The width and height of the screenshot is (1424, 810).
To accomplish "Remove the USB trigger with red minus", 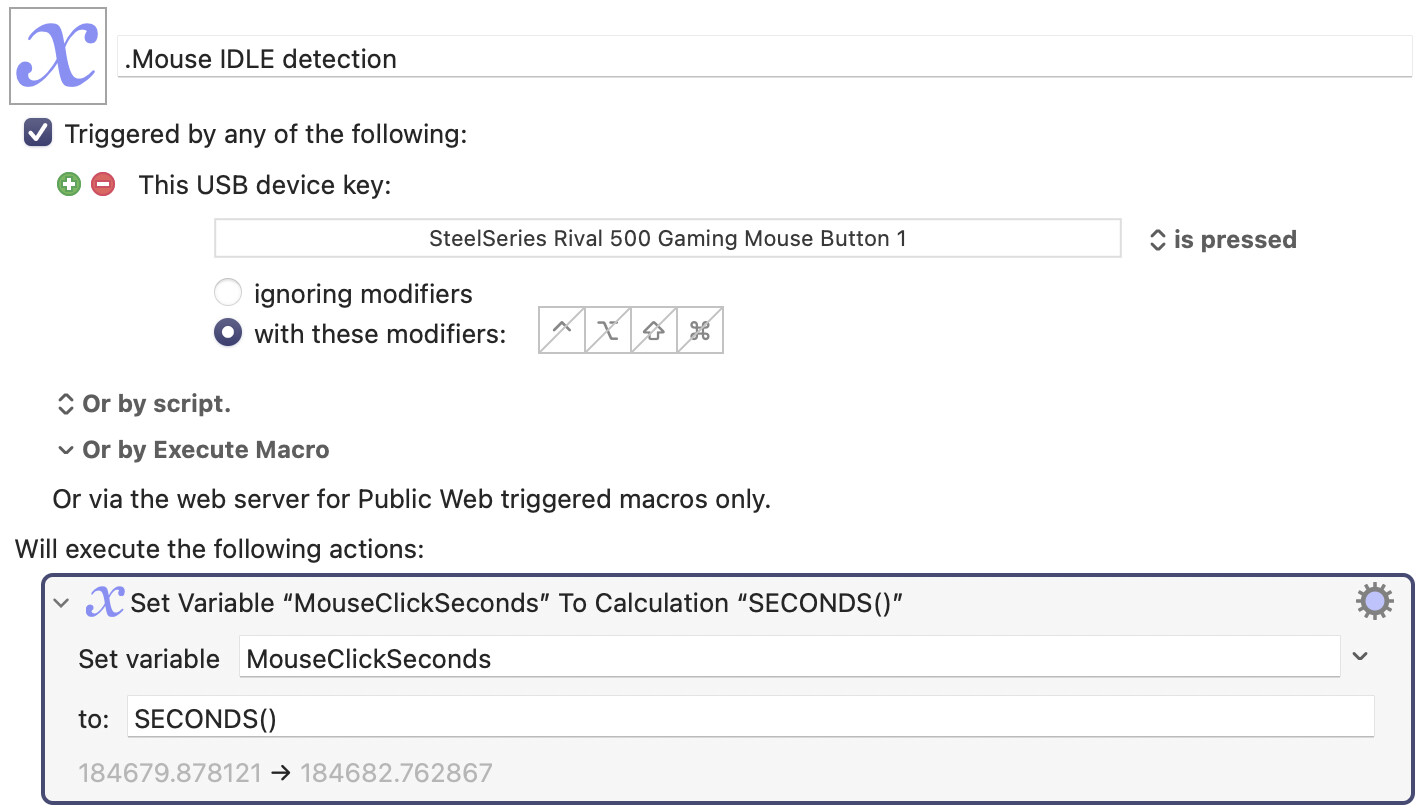I will pyautogui.click(x=103, y=185).
